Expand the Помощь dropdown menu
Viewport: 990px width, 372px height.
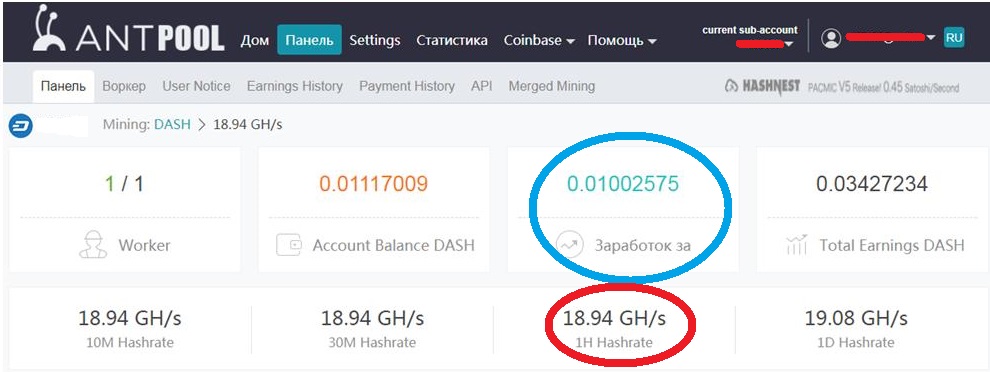[622, 40]
